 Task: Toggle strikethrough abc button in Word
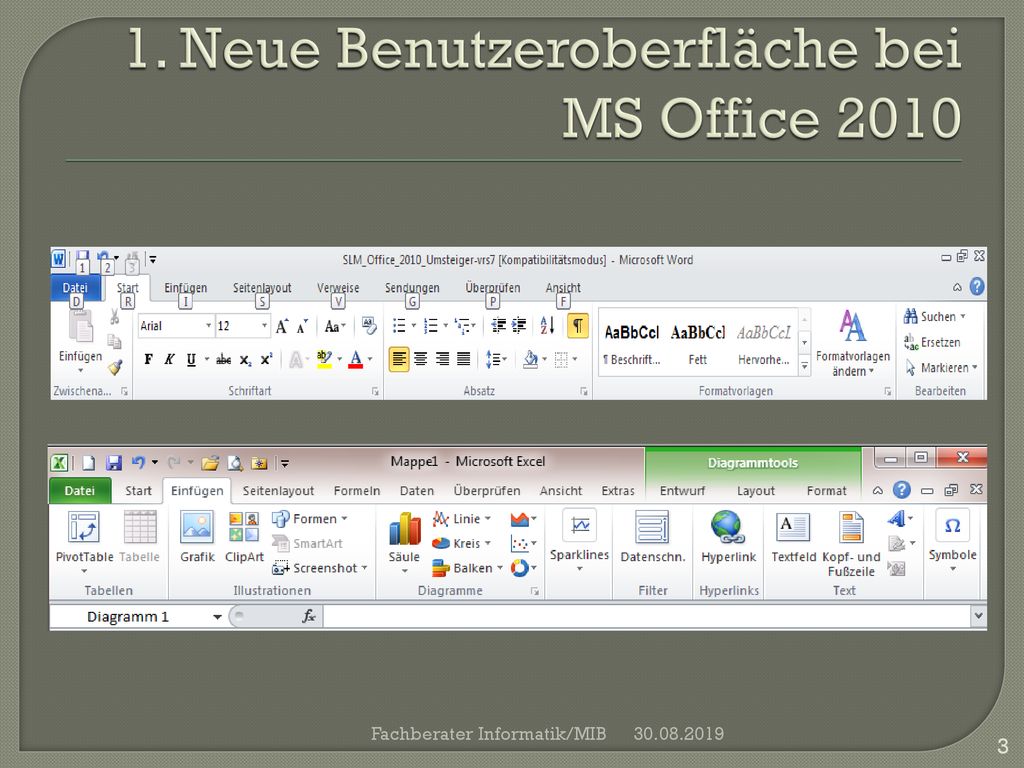[223, 359]
